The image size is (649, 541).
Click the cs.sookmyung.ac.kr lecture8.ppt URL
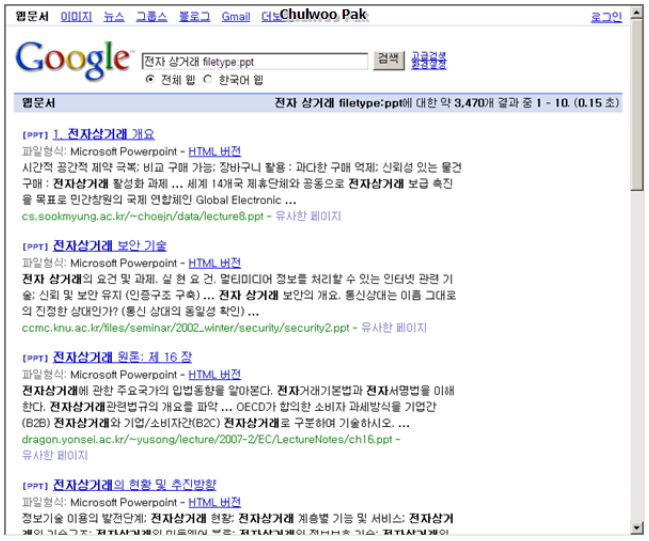(x=142, y=216)
